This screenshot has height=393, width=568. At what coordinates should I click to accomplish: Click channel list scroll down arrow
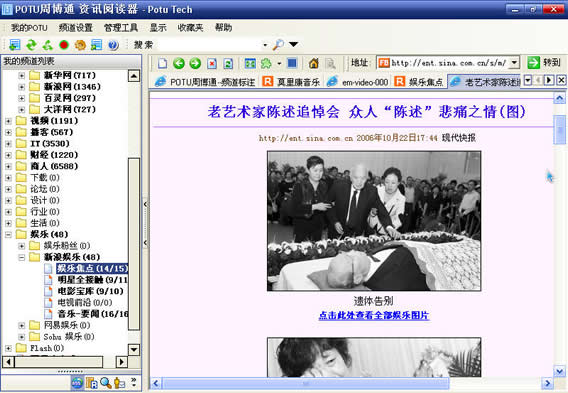click(x=134, y=350)
